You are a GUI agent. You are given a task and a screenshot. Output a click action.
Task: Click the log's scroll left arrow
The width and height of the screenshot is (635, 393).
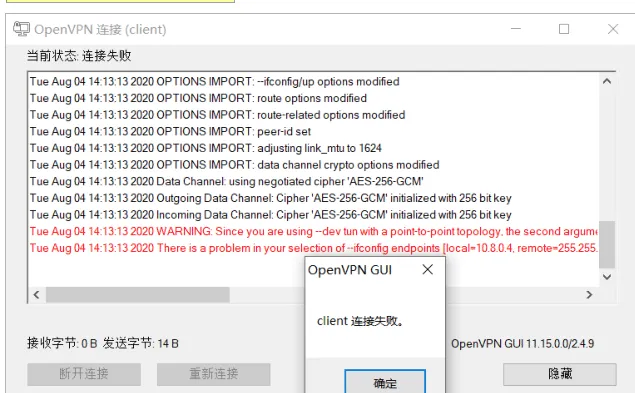(x=36, y=295)
